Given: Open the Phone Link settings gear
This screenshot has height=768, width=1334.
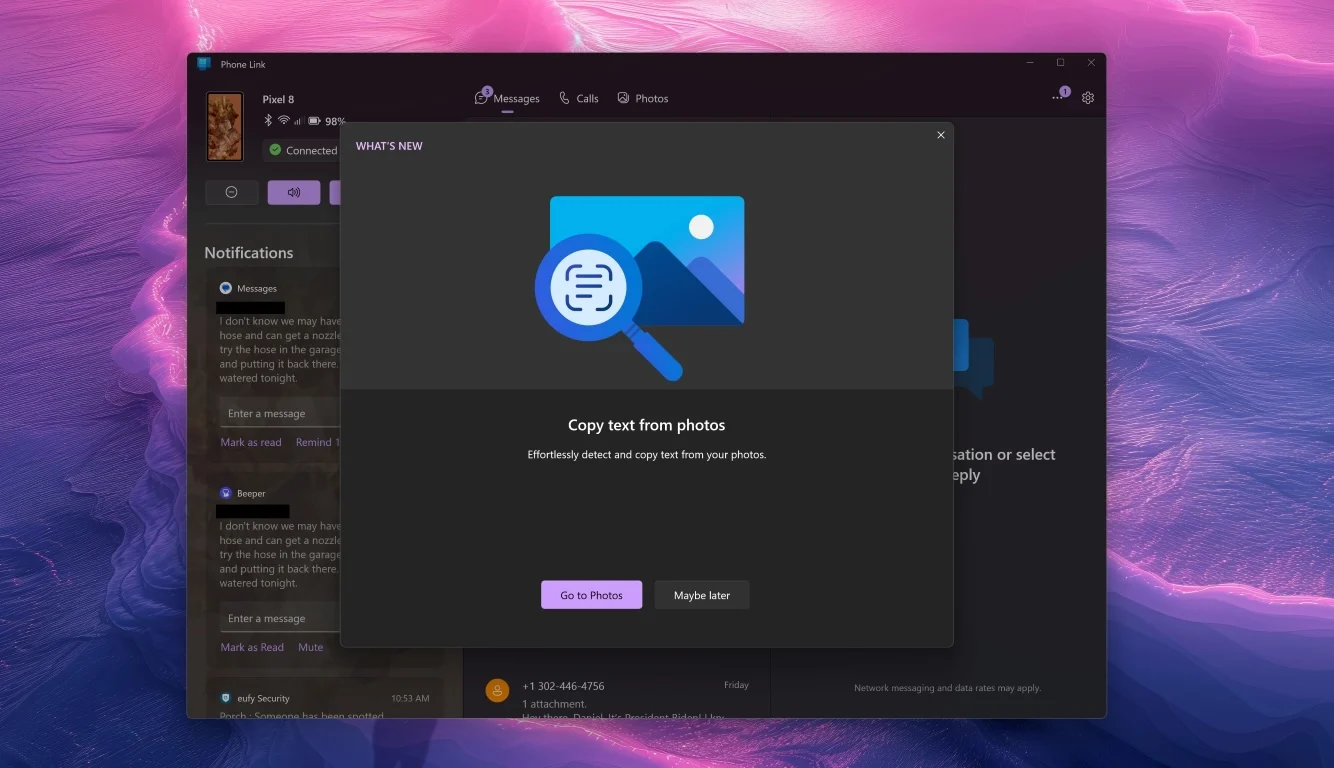Looking at the screenshot, I should (x=1088, y=98).
